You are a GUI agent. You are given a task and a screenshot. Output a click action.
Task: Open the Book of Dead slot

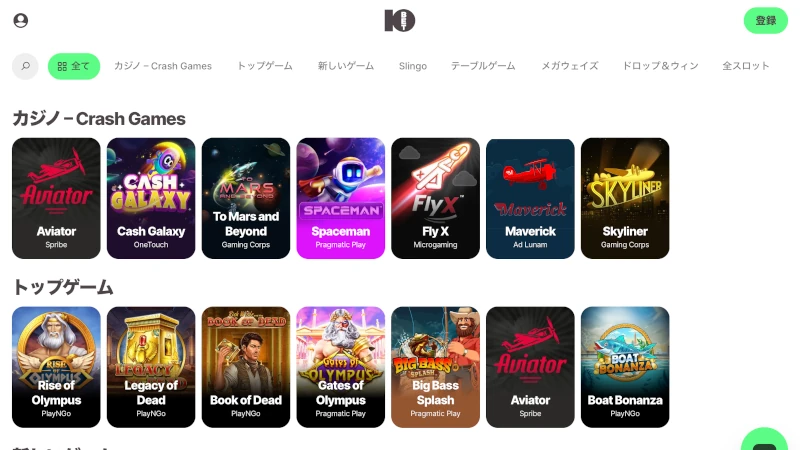tap(246, 367)
